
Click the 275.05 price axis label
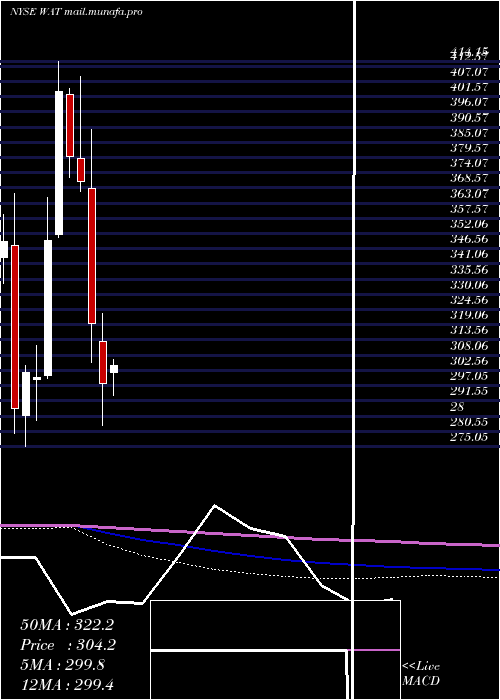pos(469,437)
